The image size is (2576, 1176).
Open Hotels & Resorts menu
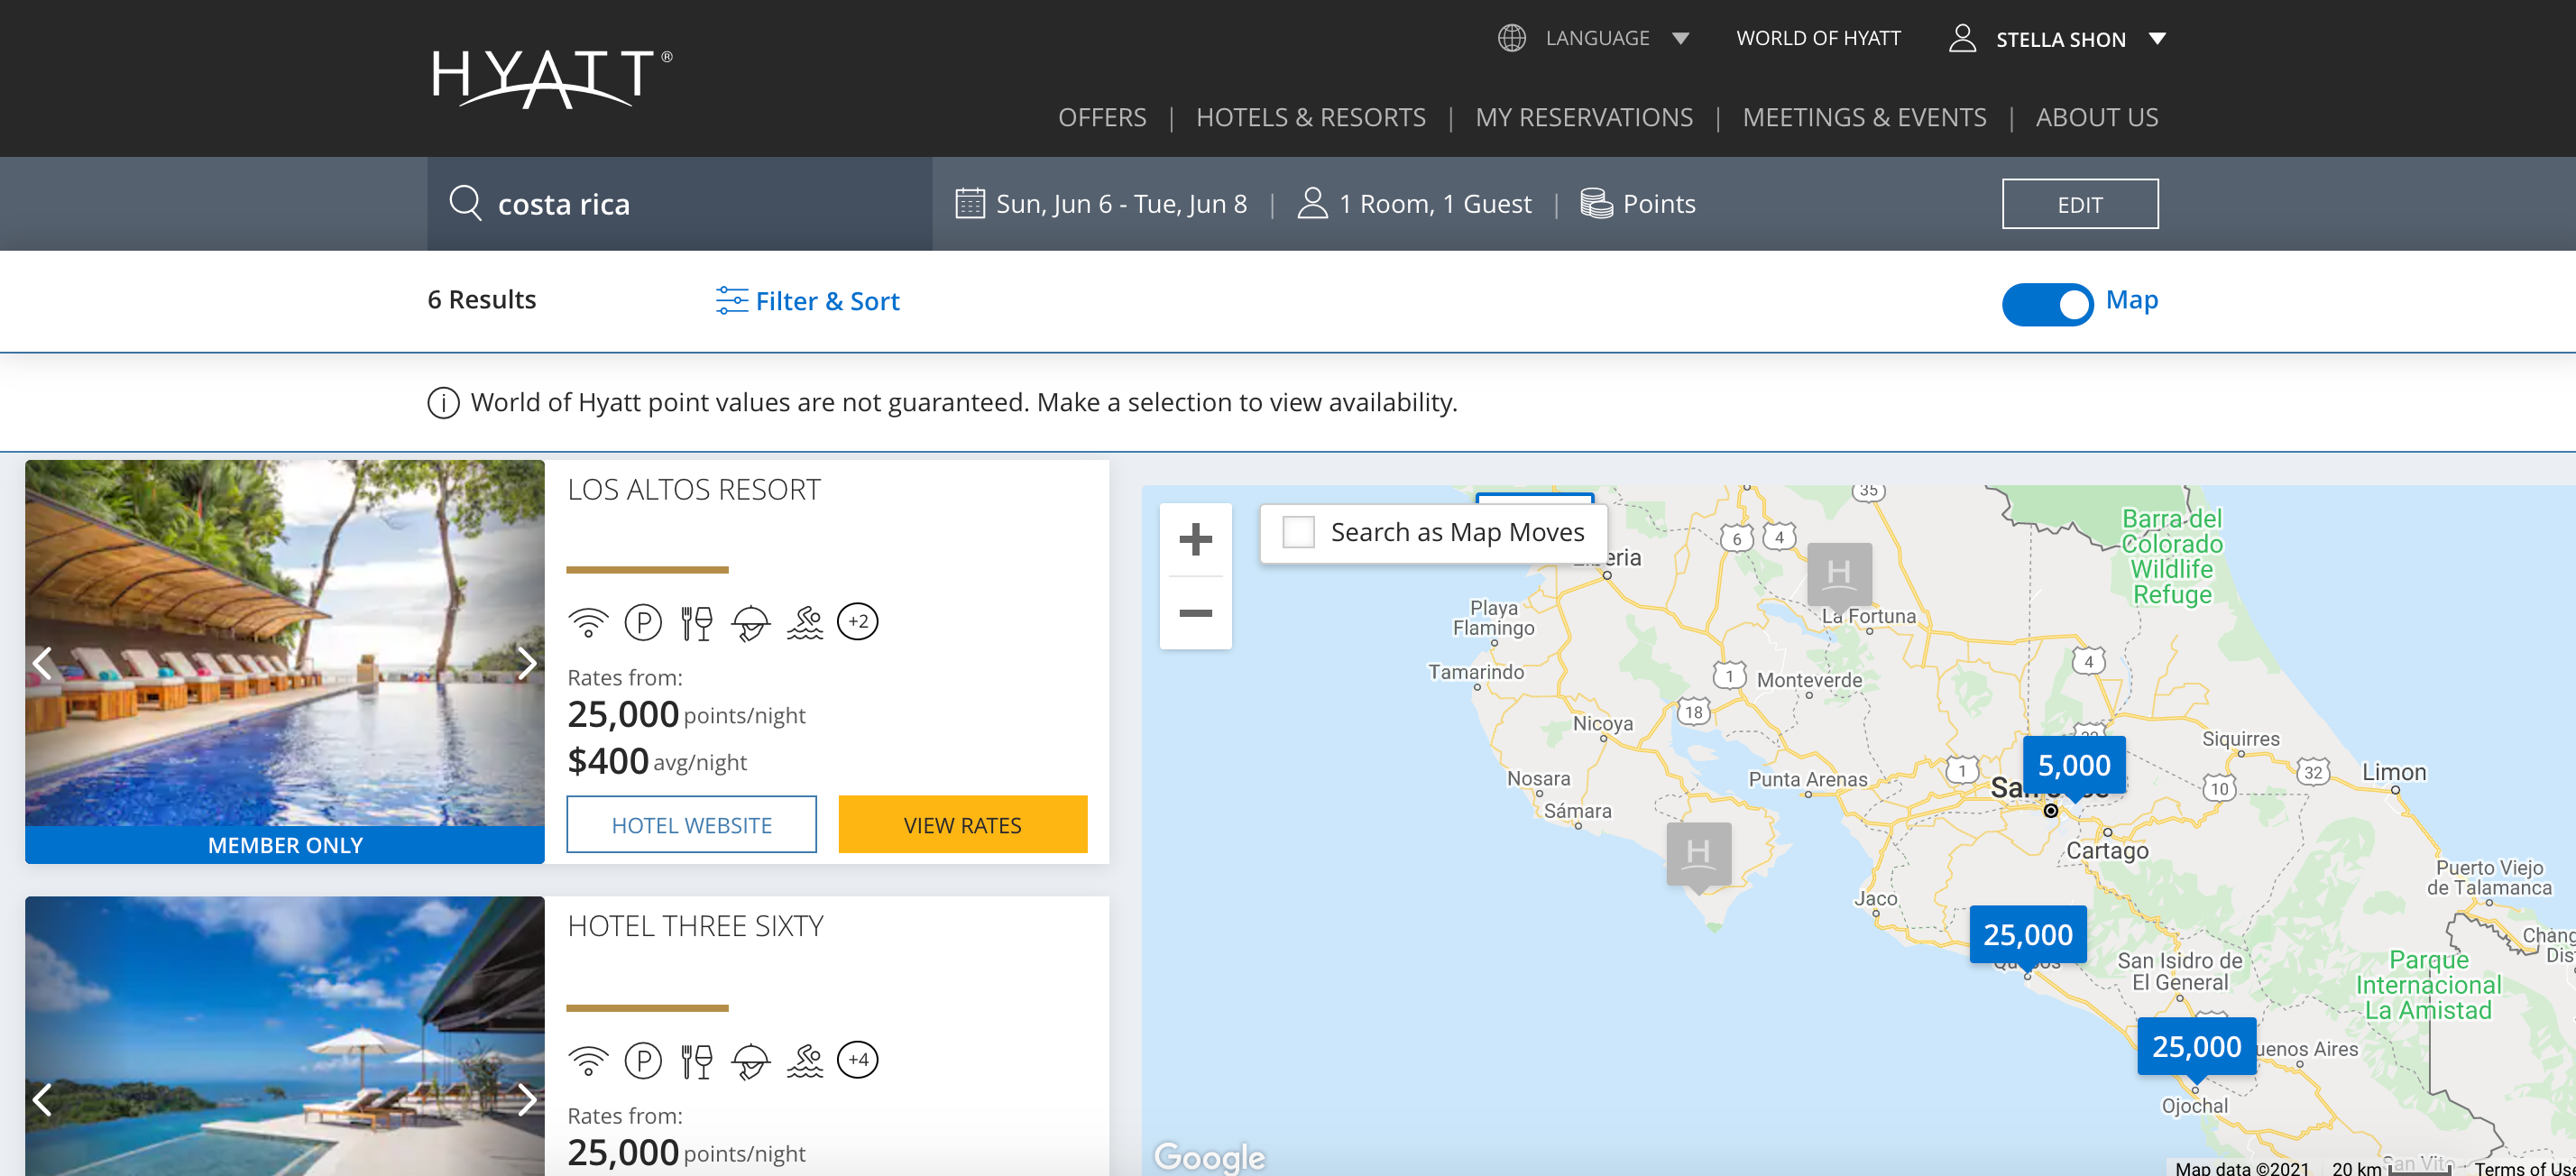coord(1310,117)
